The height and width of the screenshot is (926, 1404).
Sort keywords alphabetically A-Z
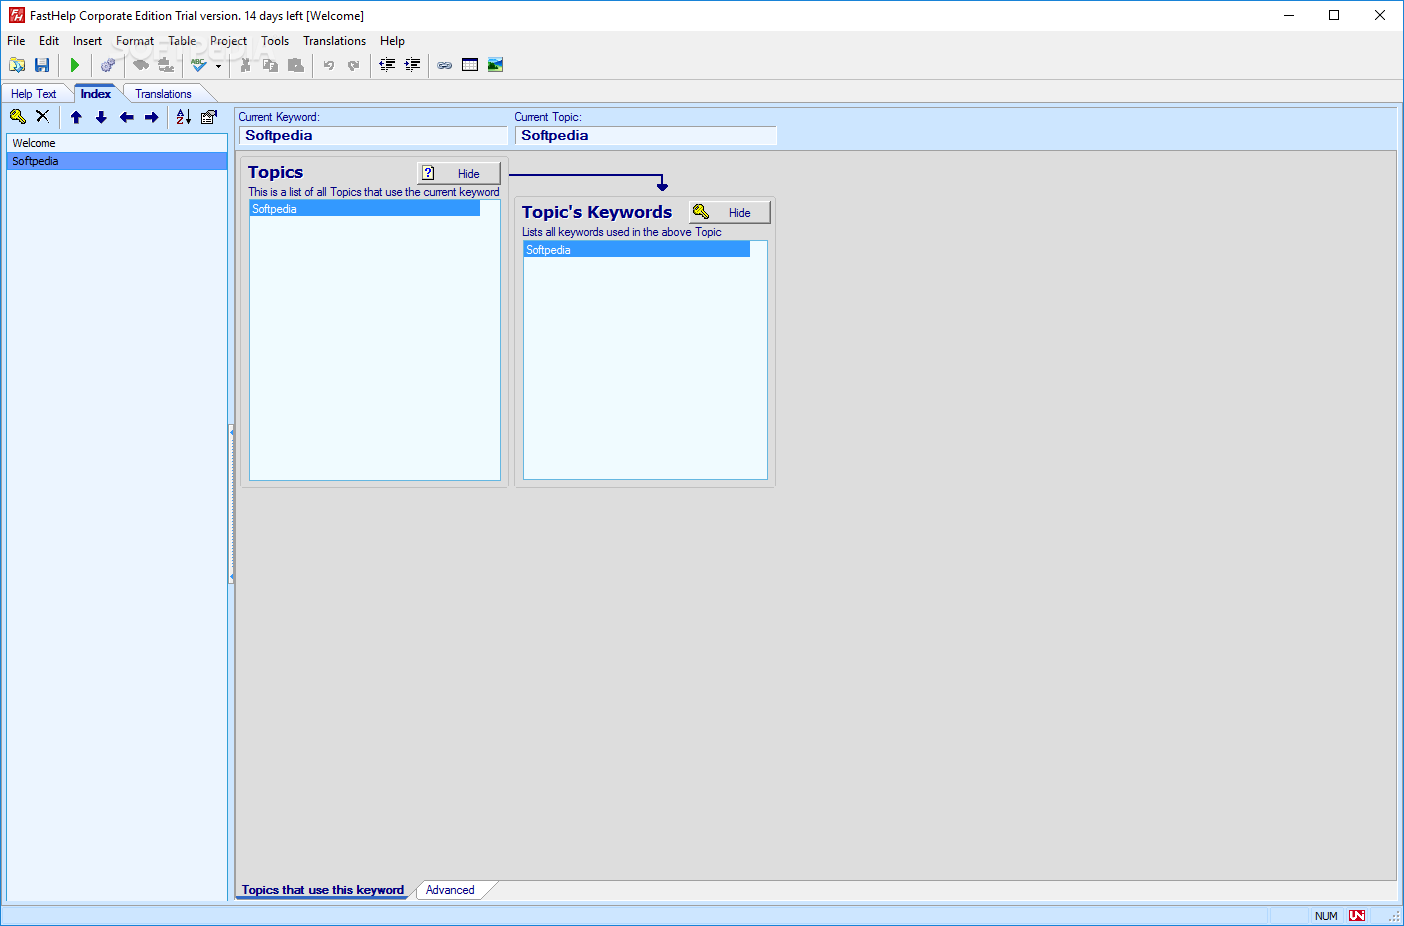point(184,117)
